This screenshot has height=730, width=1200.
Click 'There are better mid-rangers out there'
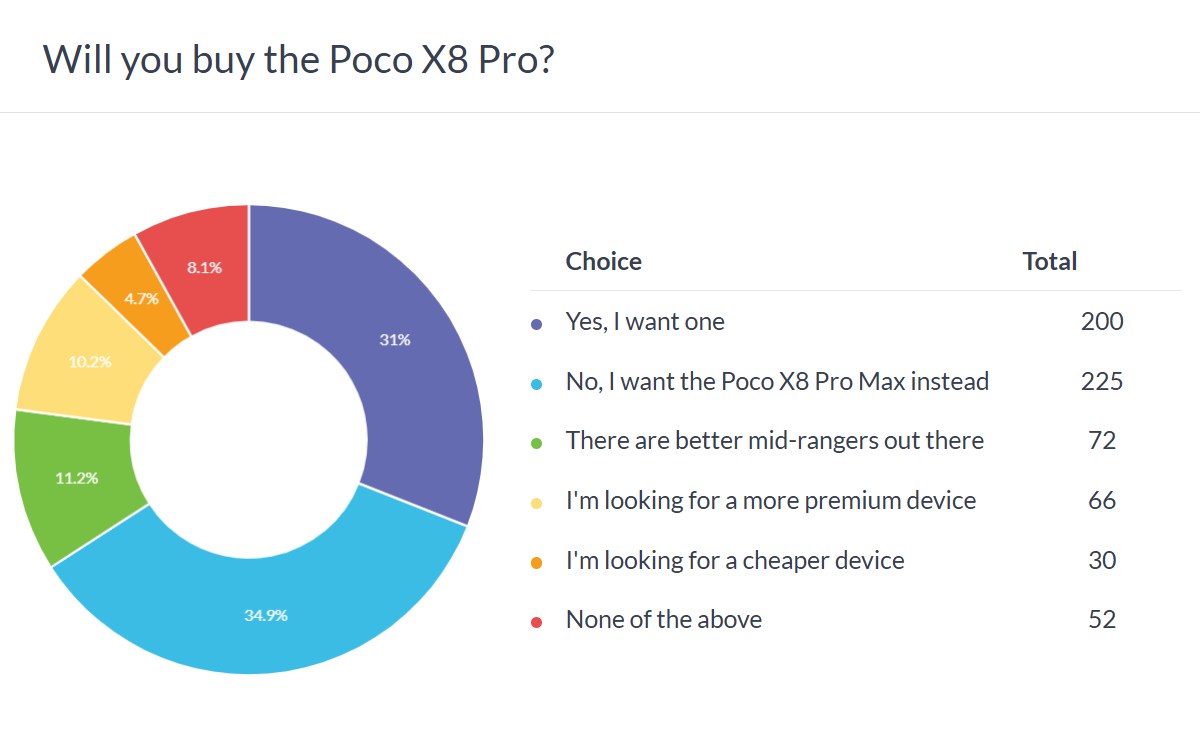coord(775,441)
